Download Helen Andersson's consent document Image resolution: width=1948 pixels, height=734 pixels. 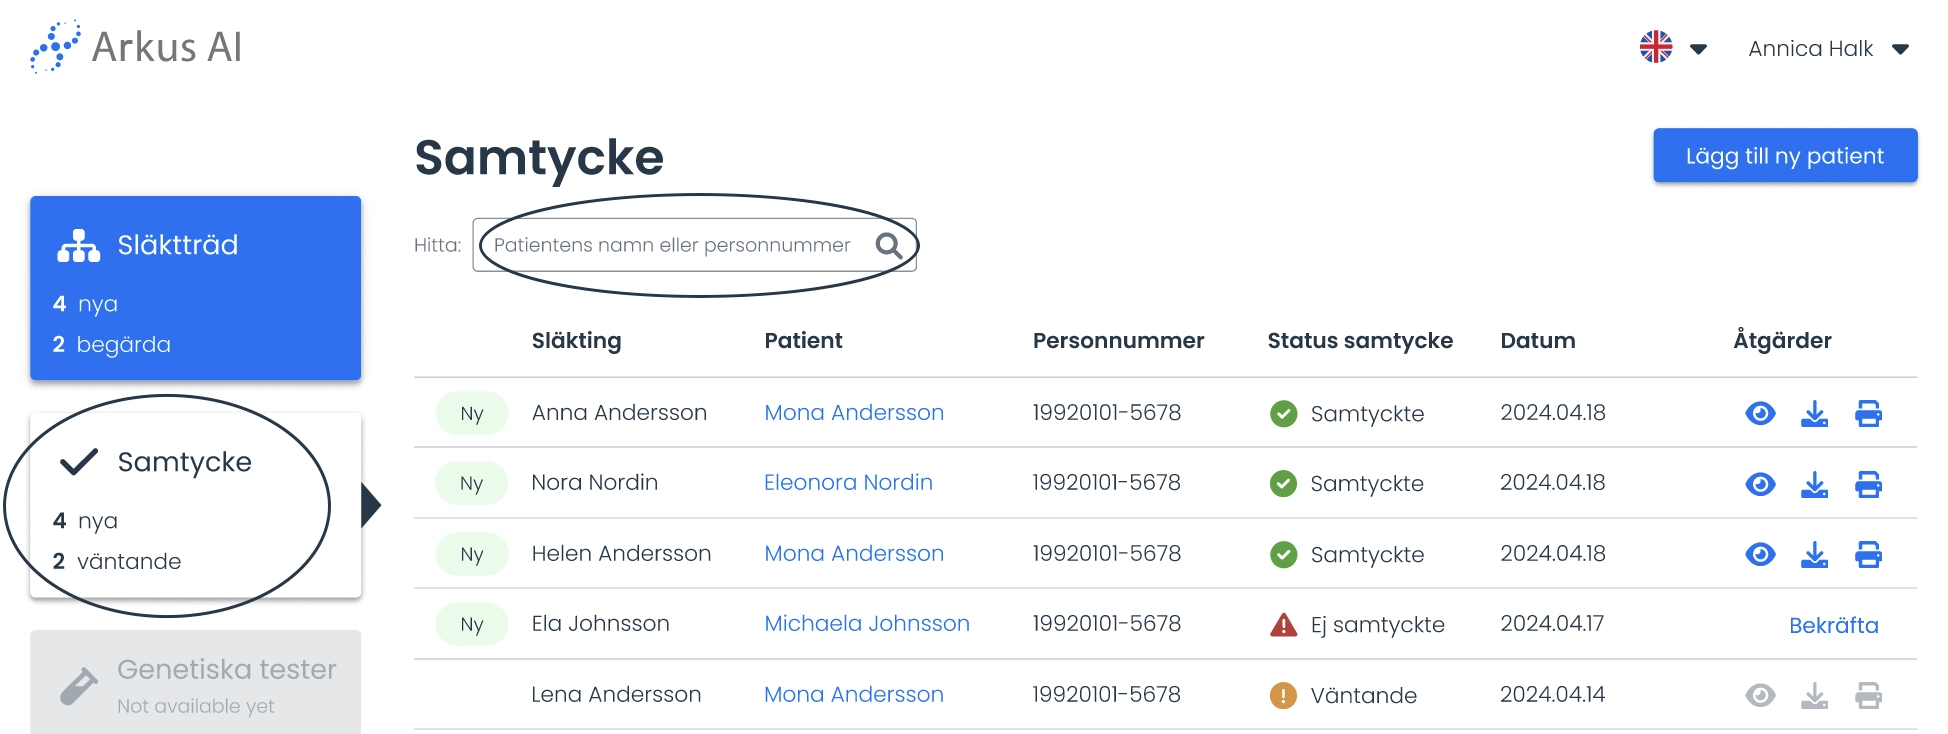point(1814,554)
